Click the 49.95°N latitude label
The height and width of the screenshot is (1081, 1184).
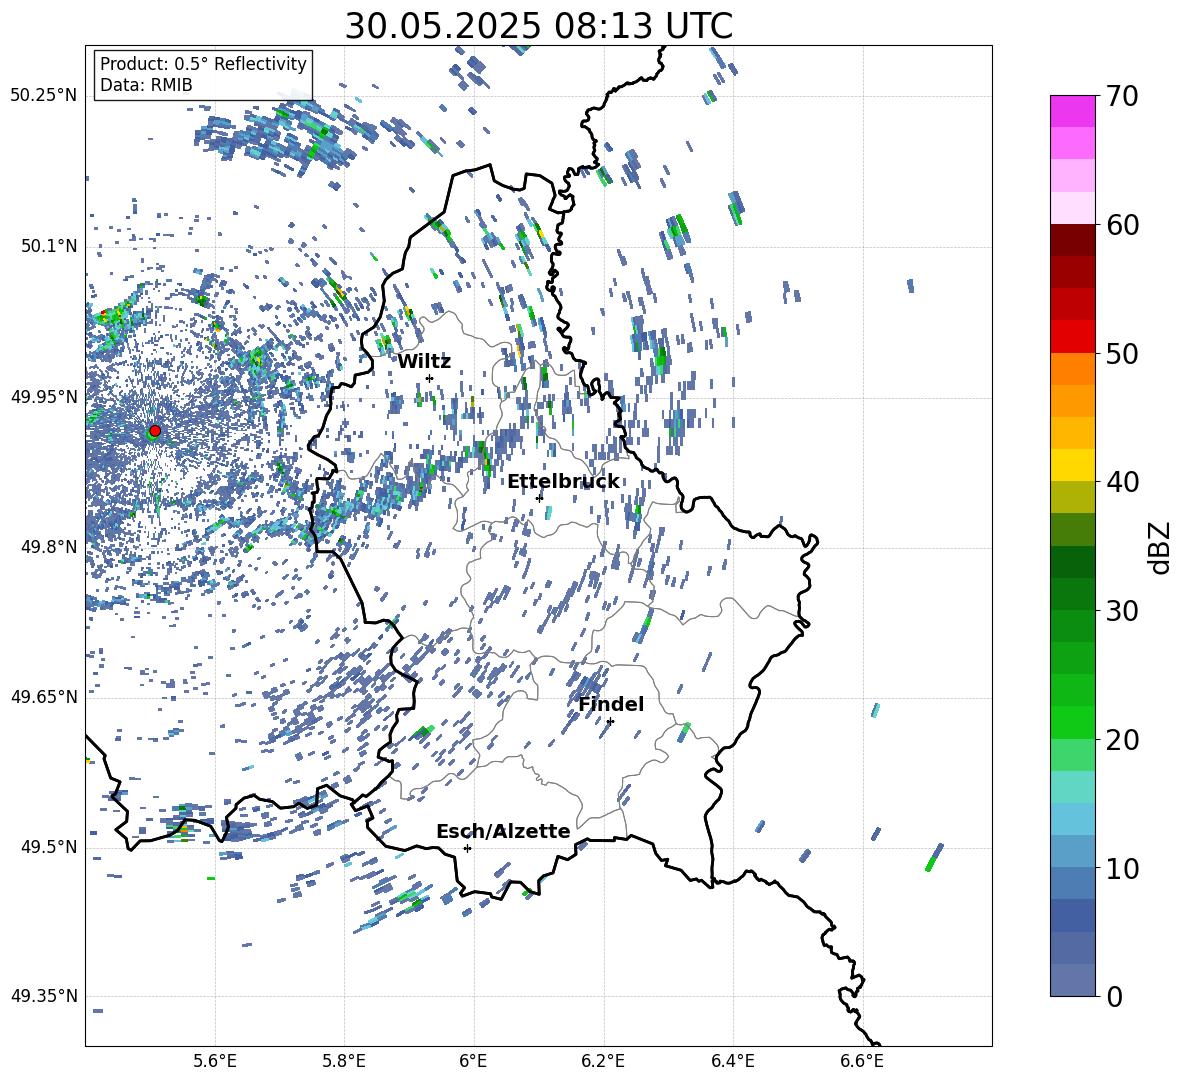[x=44, y=396]
